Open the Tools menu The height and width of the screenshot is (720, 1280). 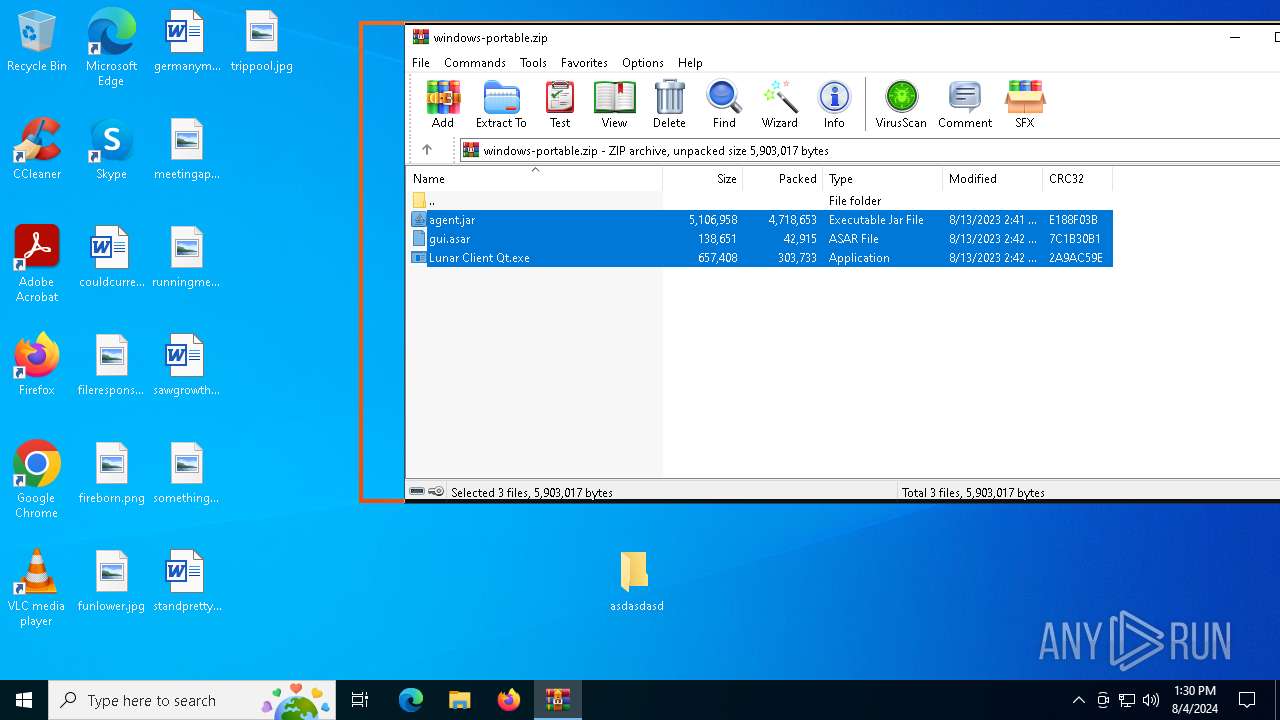coord(533,62)
